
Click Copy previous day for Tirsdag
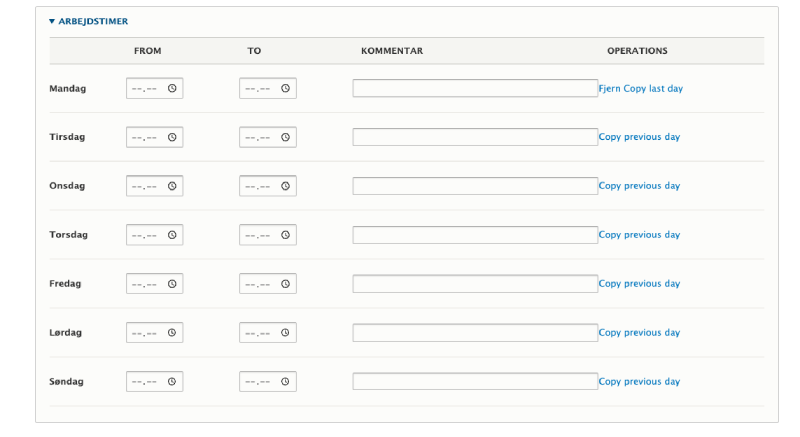coord(639,137)
